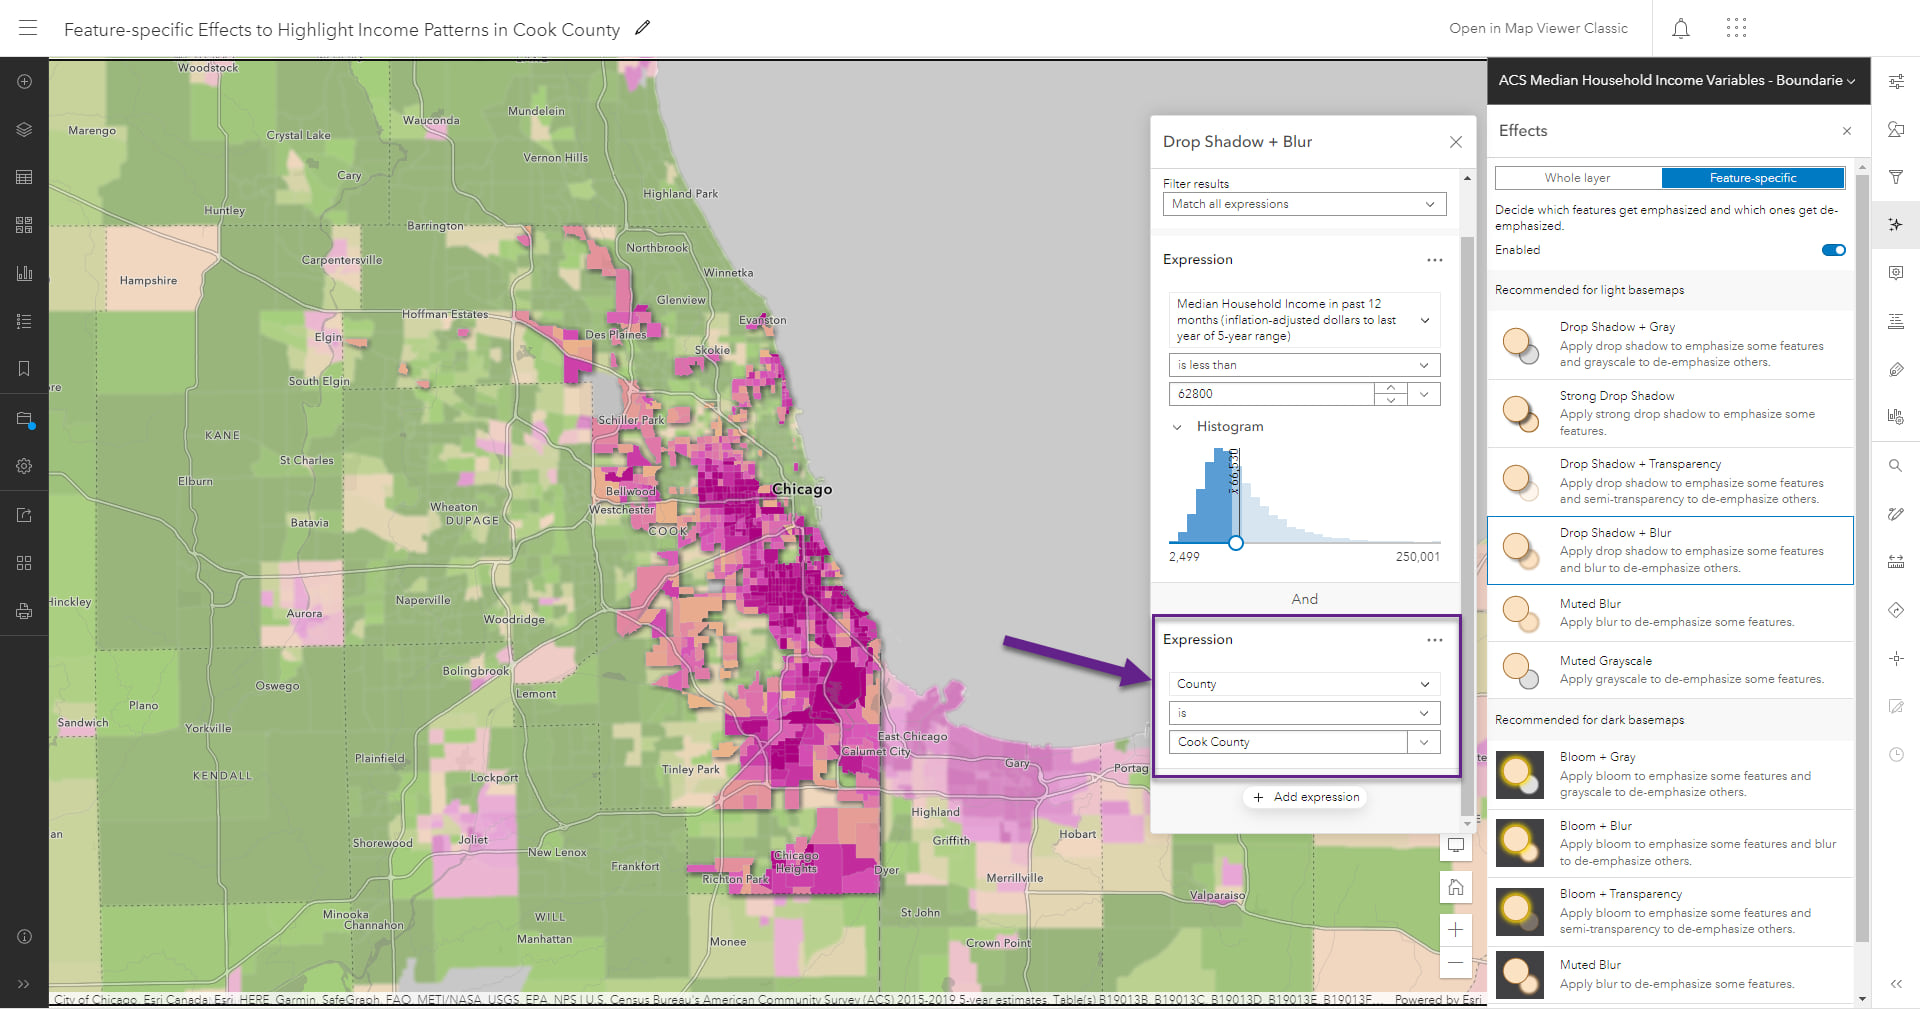Zoom in on the map with the plus button
Screen dimensions: 1920x1009
(x=1456, y=930)
